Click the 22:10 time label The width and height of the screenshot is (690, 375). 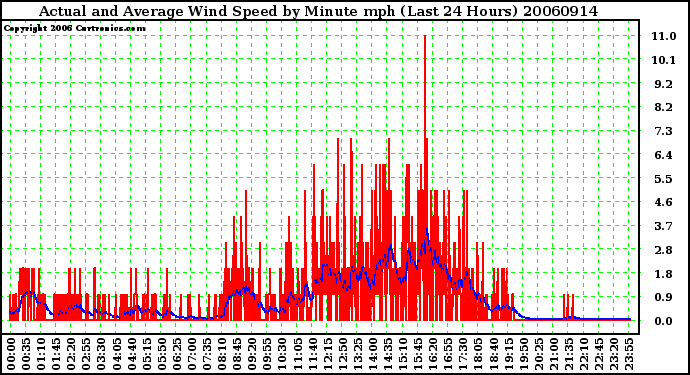point(584,354)
